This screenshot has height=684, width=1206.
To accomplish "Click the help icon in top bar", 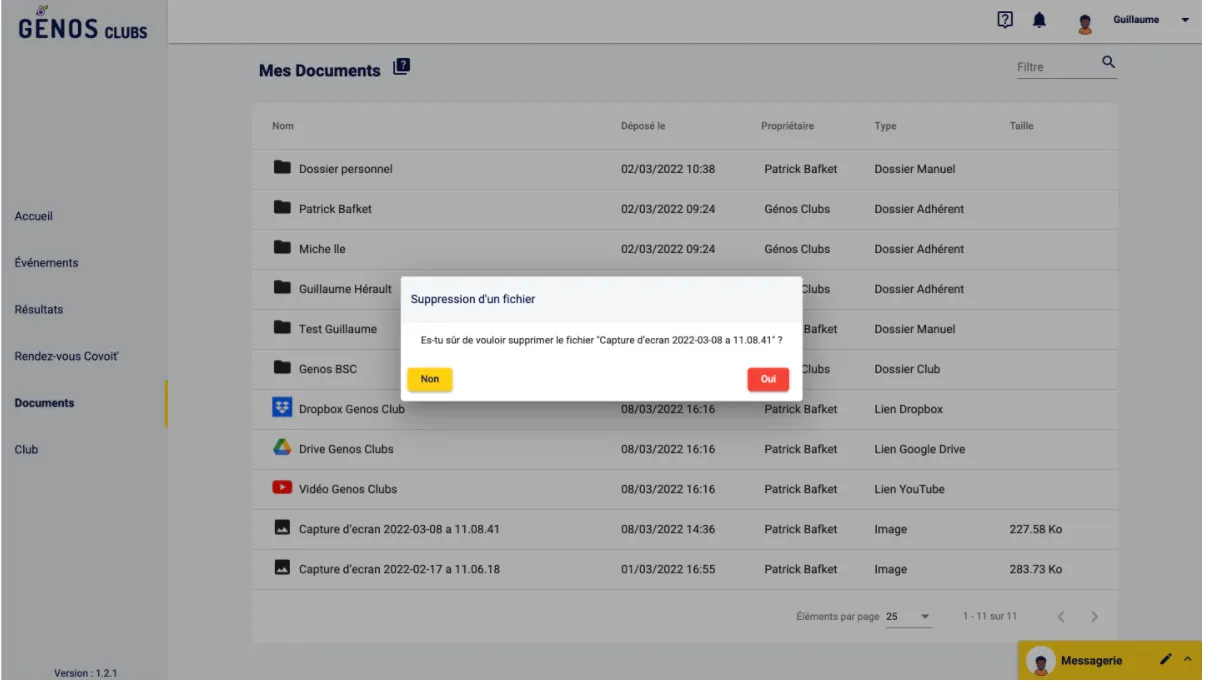I will [x=1005, y=20].
